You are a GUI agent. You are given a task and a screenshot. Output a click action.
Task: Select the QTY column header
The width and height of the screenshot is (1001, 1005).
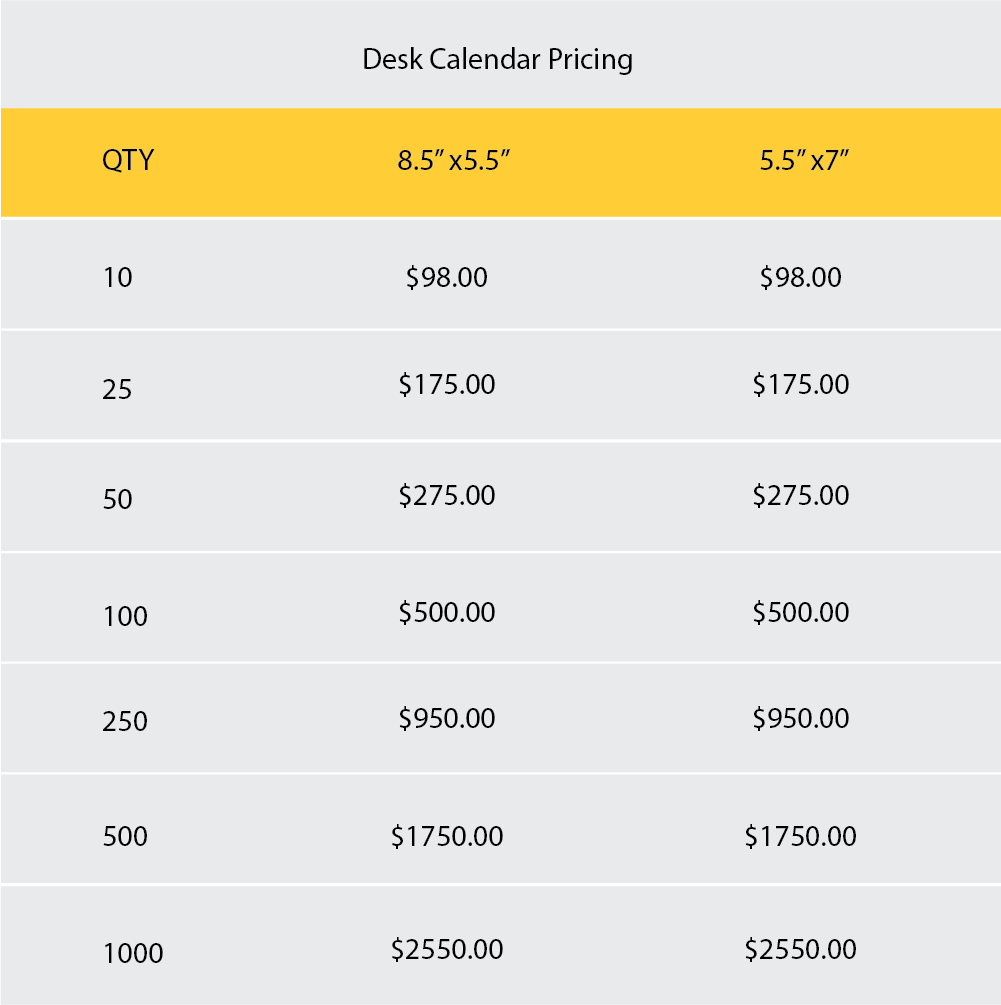coord(128,160)
